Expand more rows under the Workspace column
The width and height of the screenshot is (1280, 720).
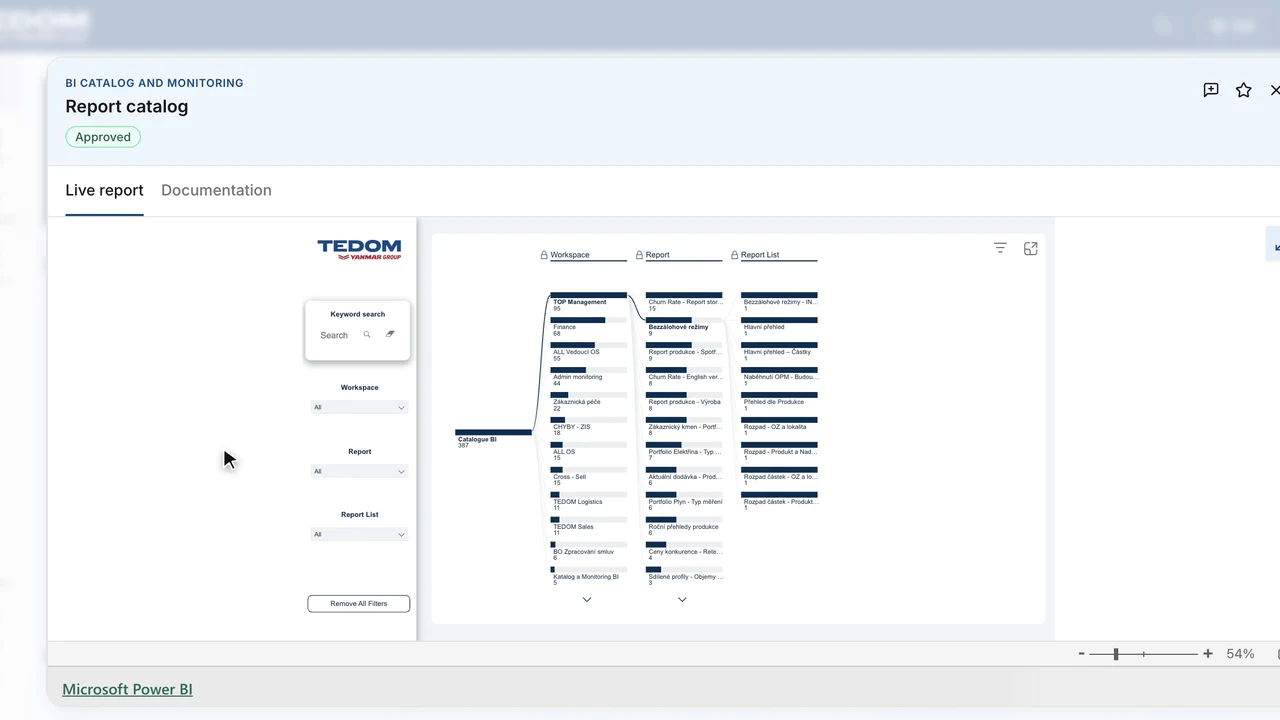[587, 600]
